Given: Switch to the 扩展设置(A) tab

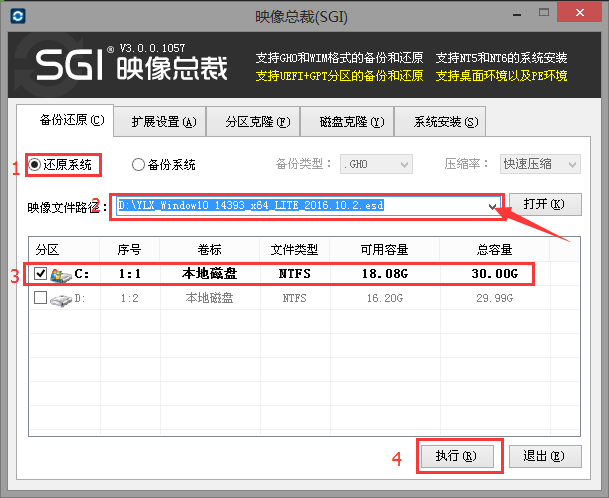Looking at the screenshot, I should (x=160, y=122).
